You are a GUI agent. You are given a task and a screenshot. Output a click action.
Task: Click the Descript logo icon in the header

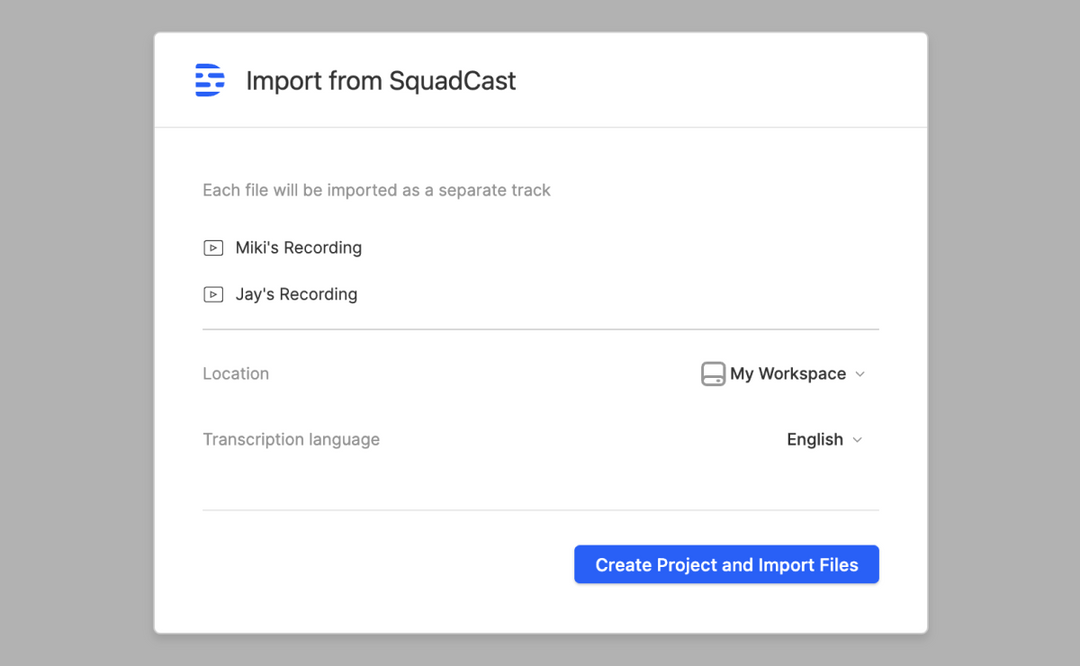point(208,80)
